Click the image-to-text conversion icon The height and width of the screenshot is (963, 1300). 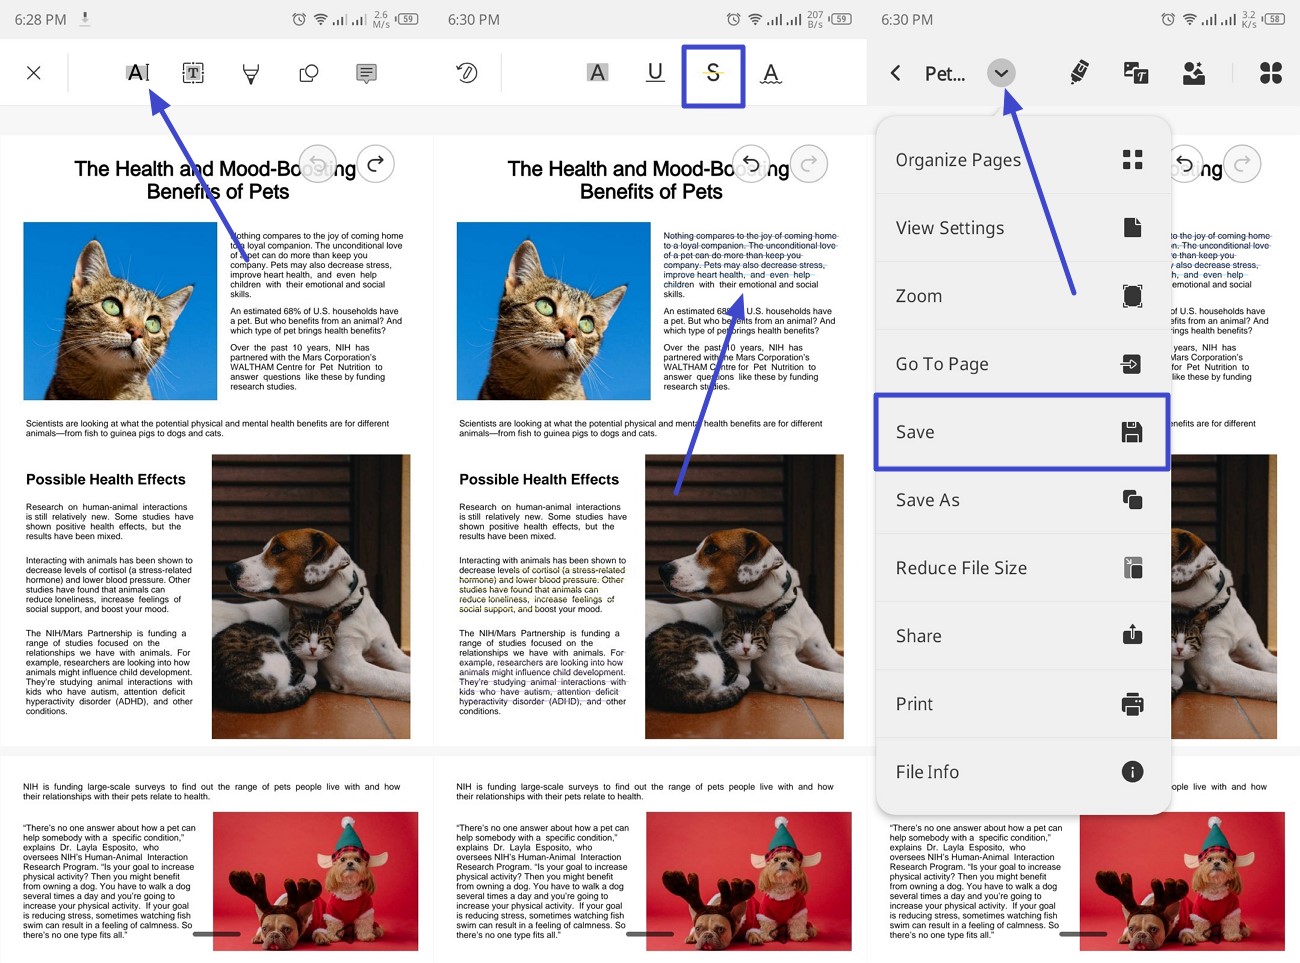(x=1135, y=72)
